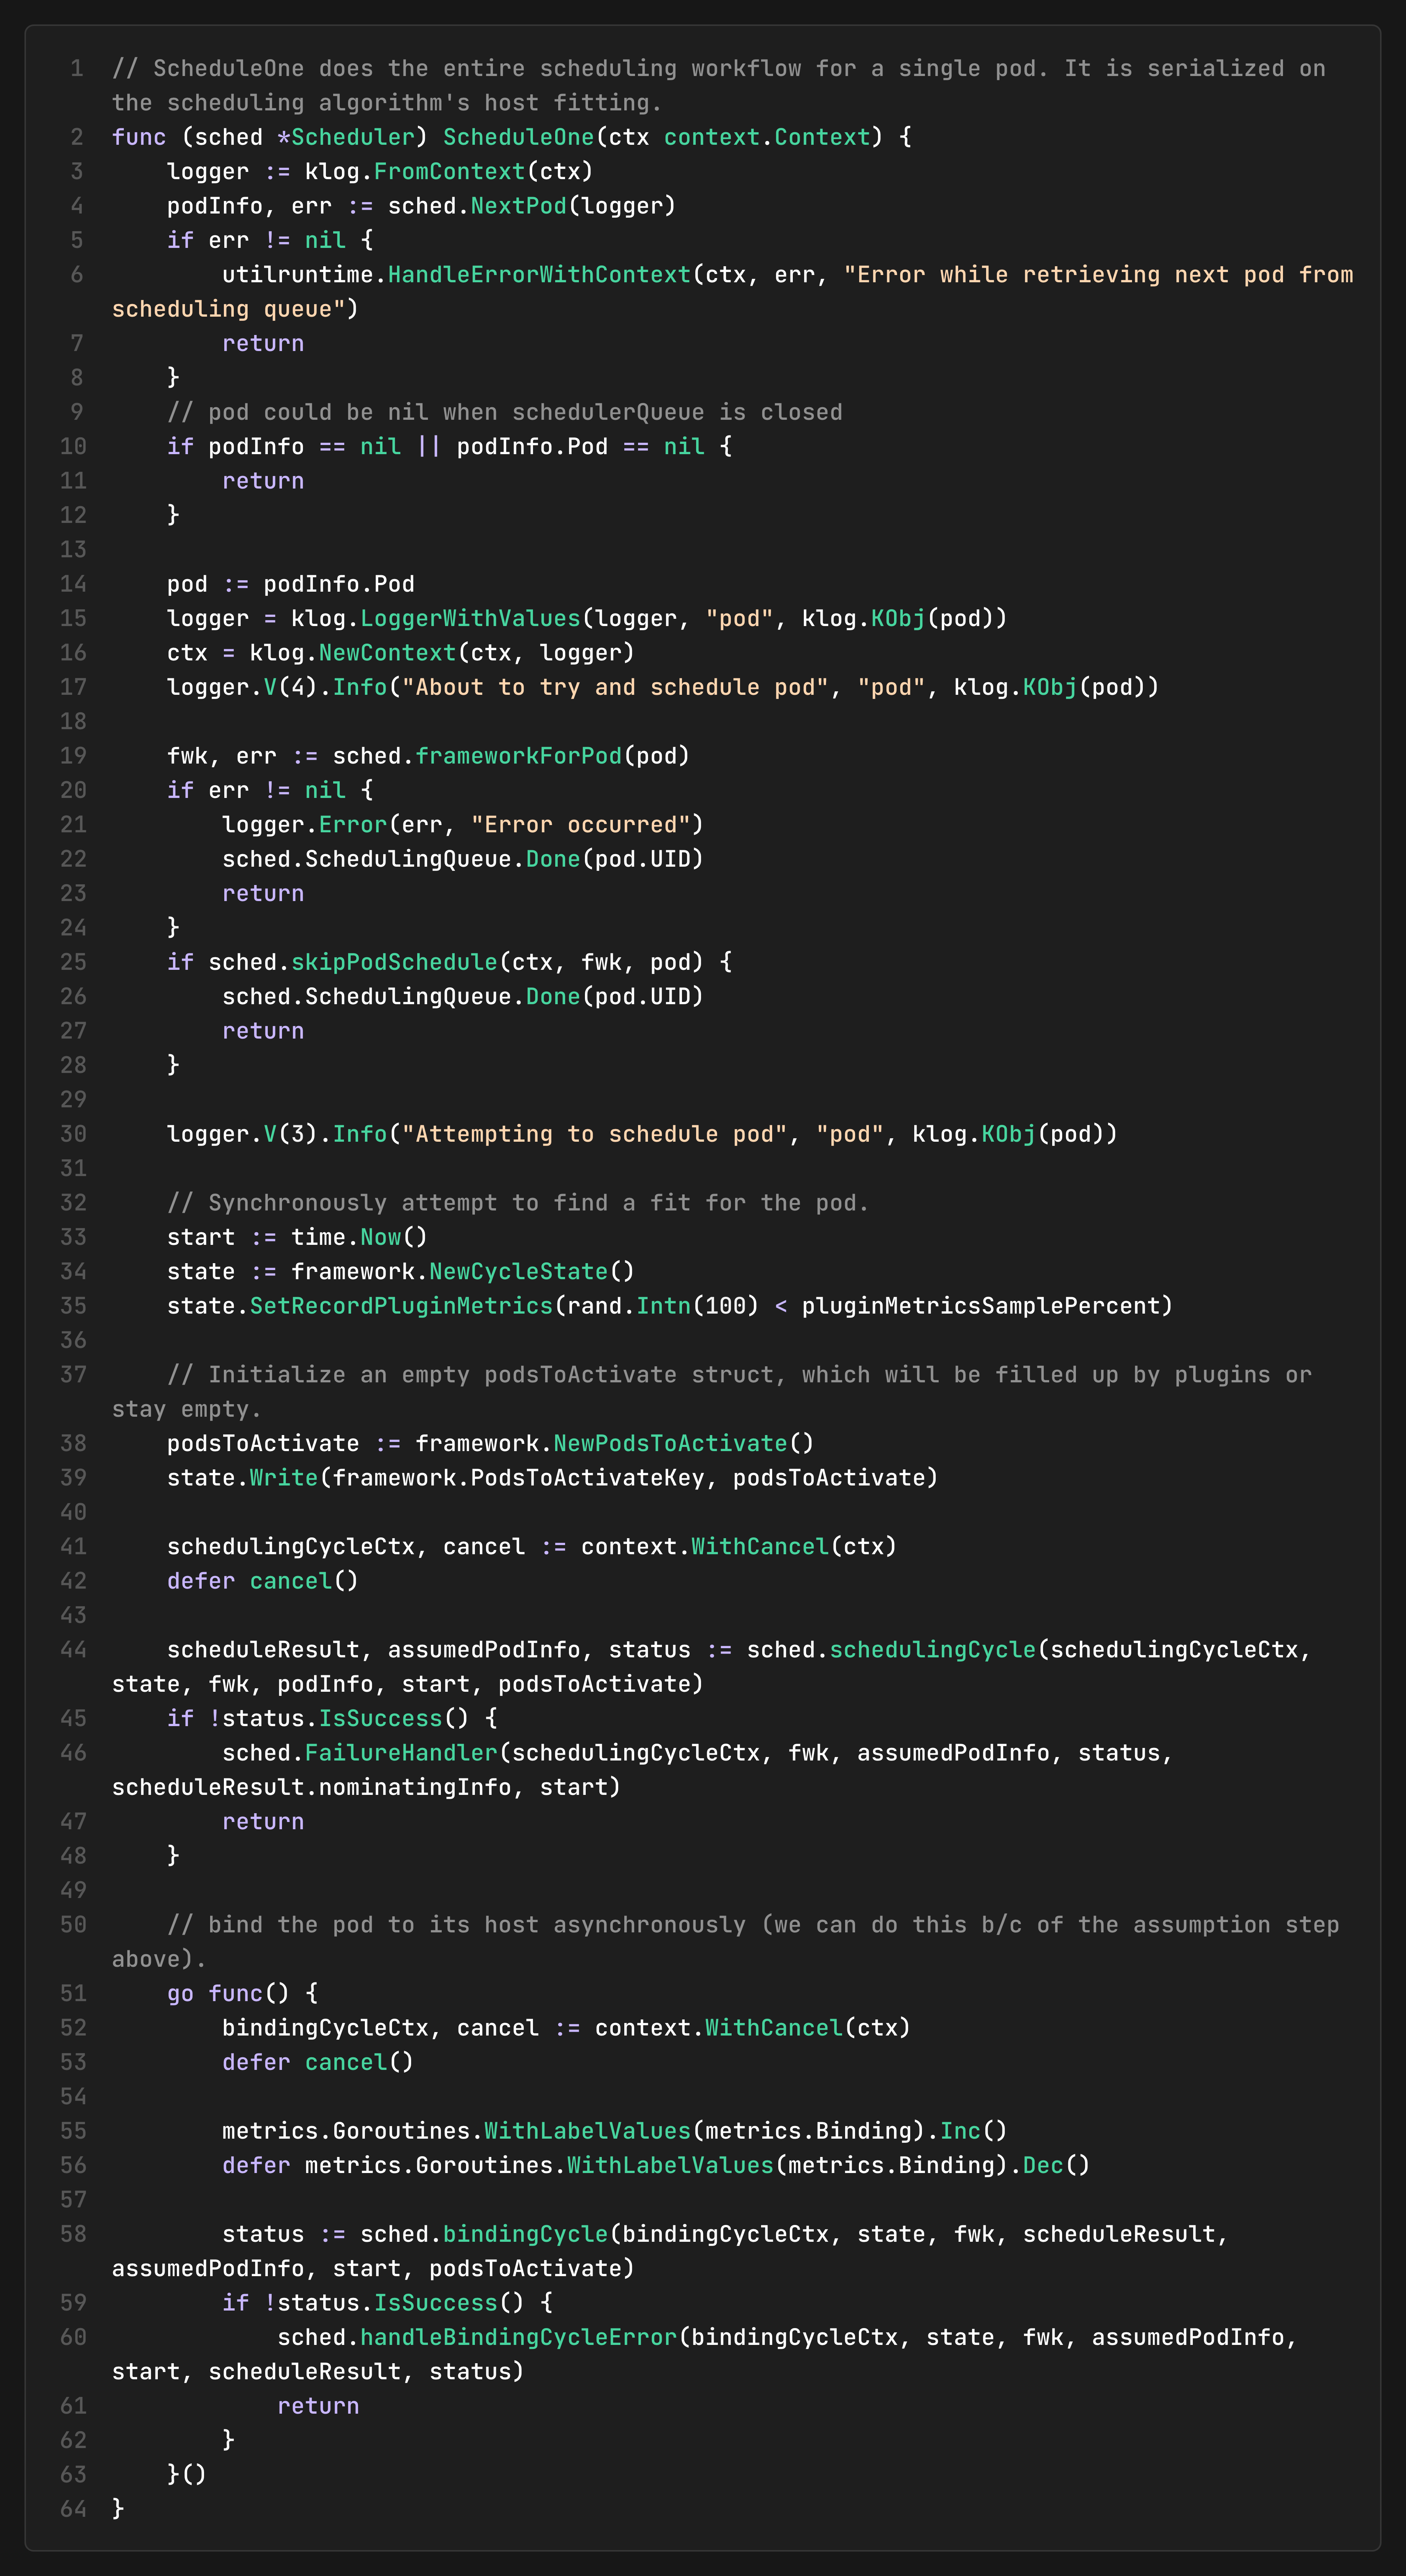Click the NewPodsToActivate function call
This screenshot has height=2576, width=1406.
(670, 1444)
